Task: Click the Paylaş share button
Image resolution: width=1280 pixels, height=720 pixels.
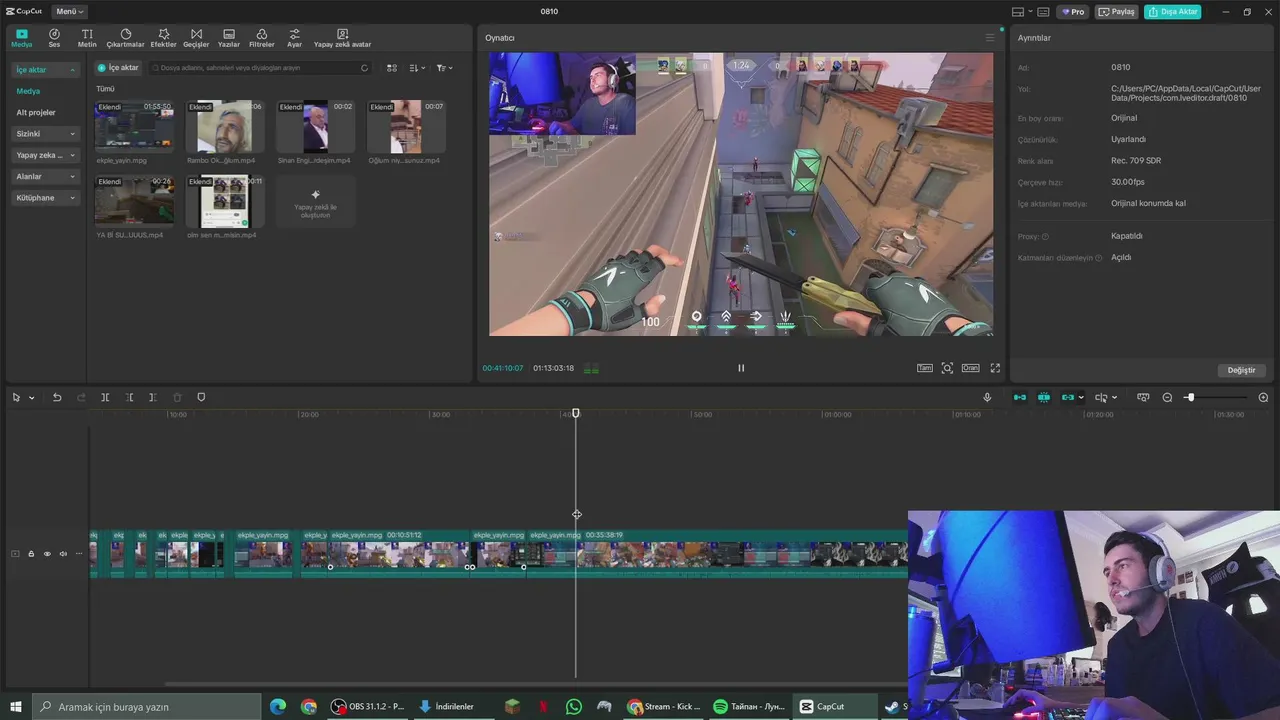Action: tap(1117, 12)
